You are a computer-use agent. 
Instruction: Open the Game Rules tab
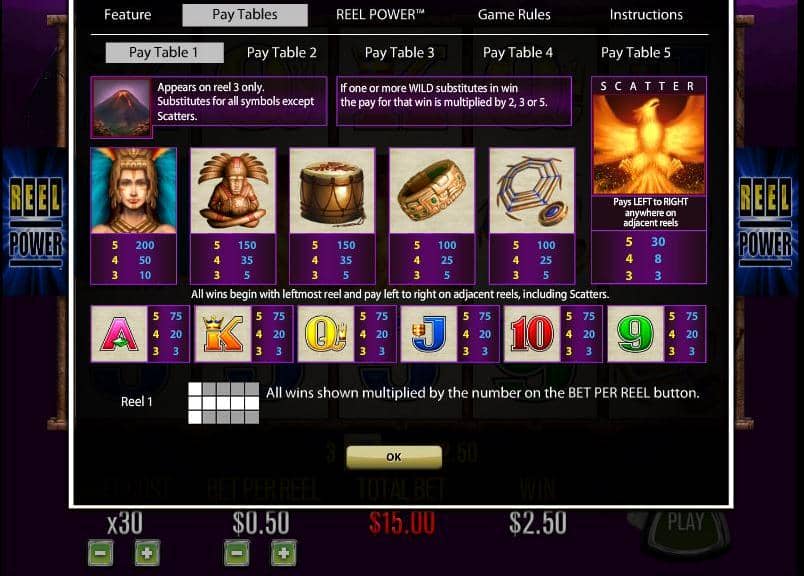pyautogui.click(x=514, y=14)
